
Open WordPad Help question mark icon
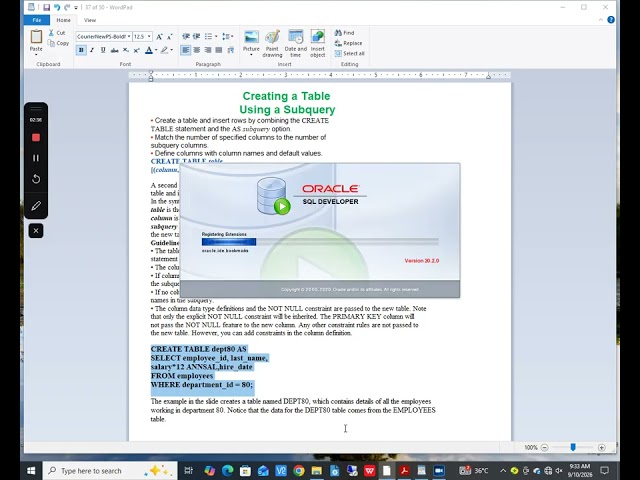pyautogui.click(x=611, y=20)
